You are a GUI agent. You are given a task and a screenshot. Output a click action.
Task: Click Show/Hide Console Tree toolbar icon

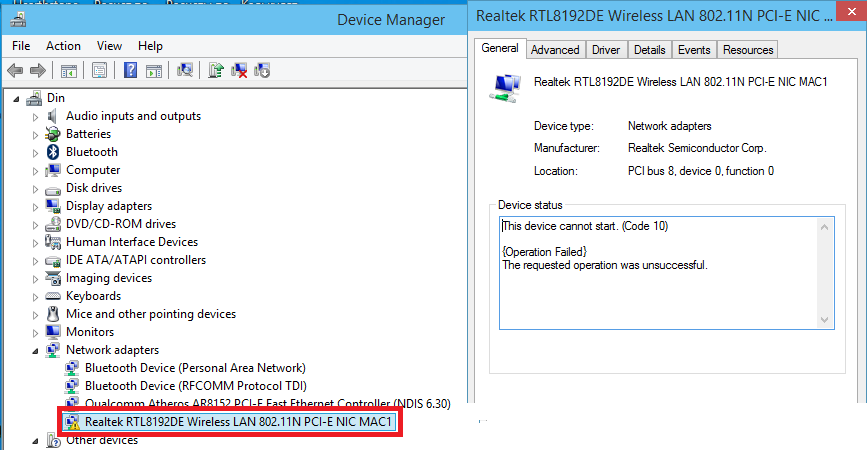[69, 70]
